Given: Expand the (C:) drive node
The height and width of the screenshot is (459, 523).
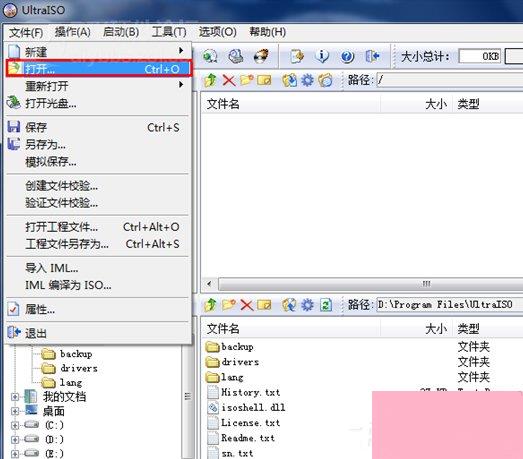Looking at the screenshot, I should coord(15,425).
